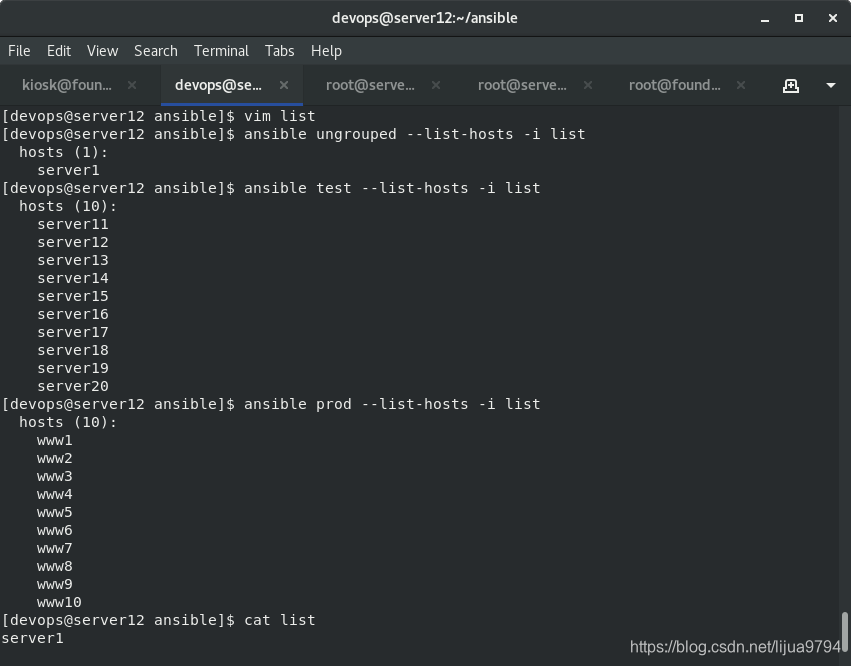Image resolution: width=851 pixels, height=666 pixels.
Task: Click the new tab icon
Action: point(791,86)
